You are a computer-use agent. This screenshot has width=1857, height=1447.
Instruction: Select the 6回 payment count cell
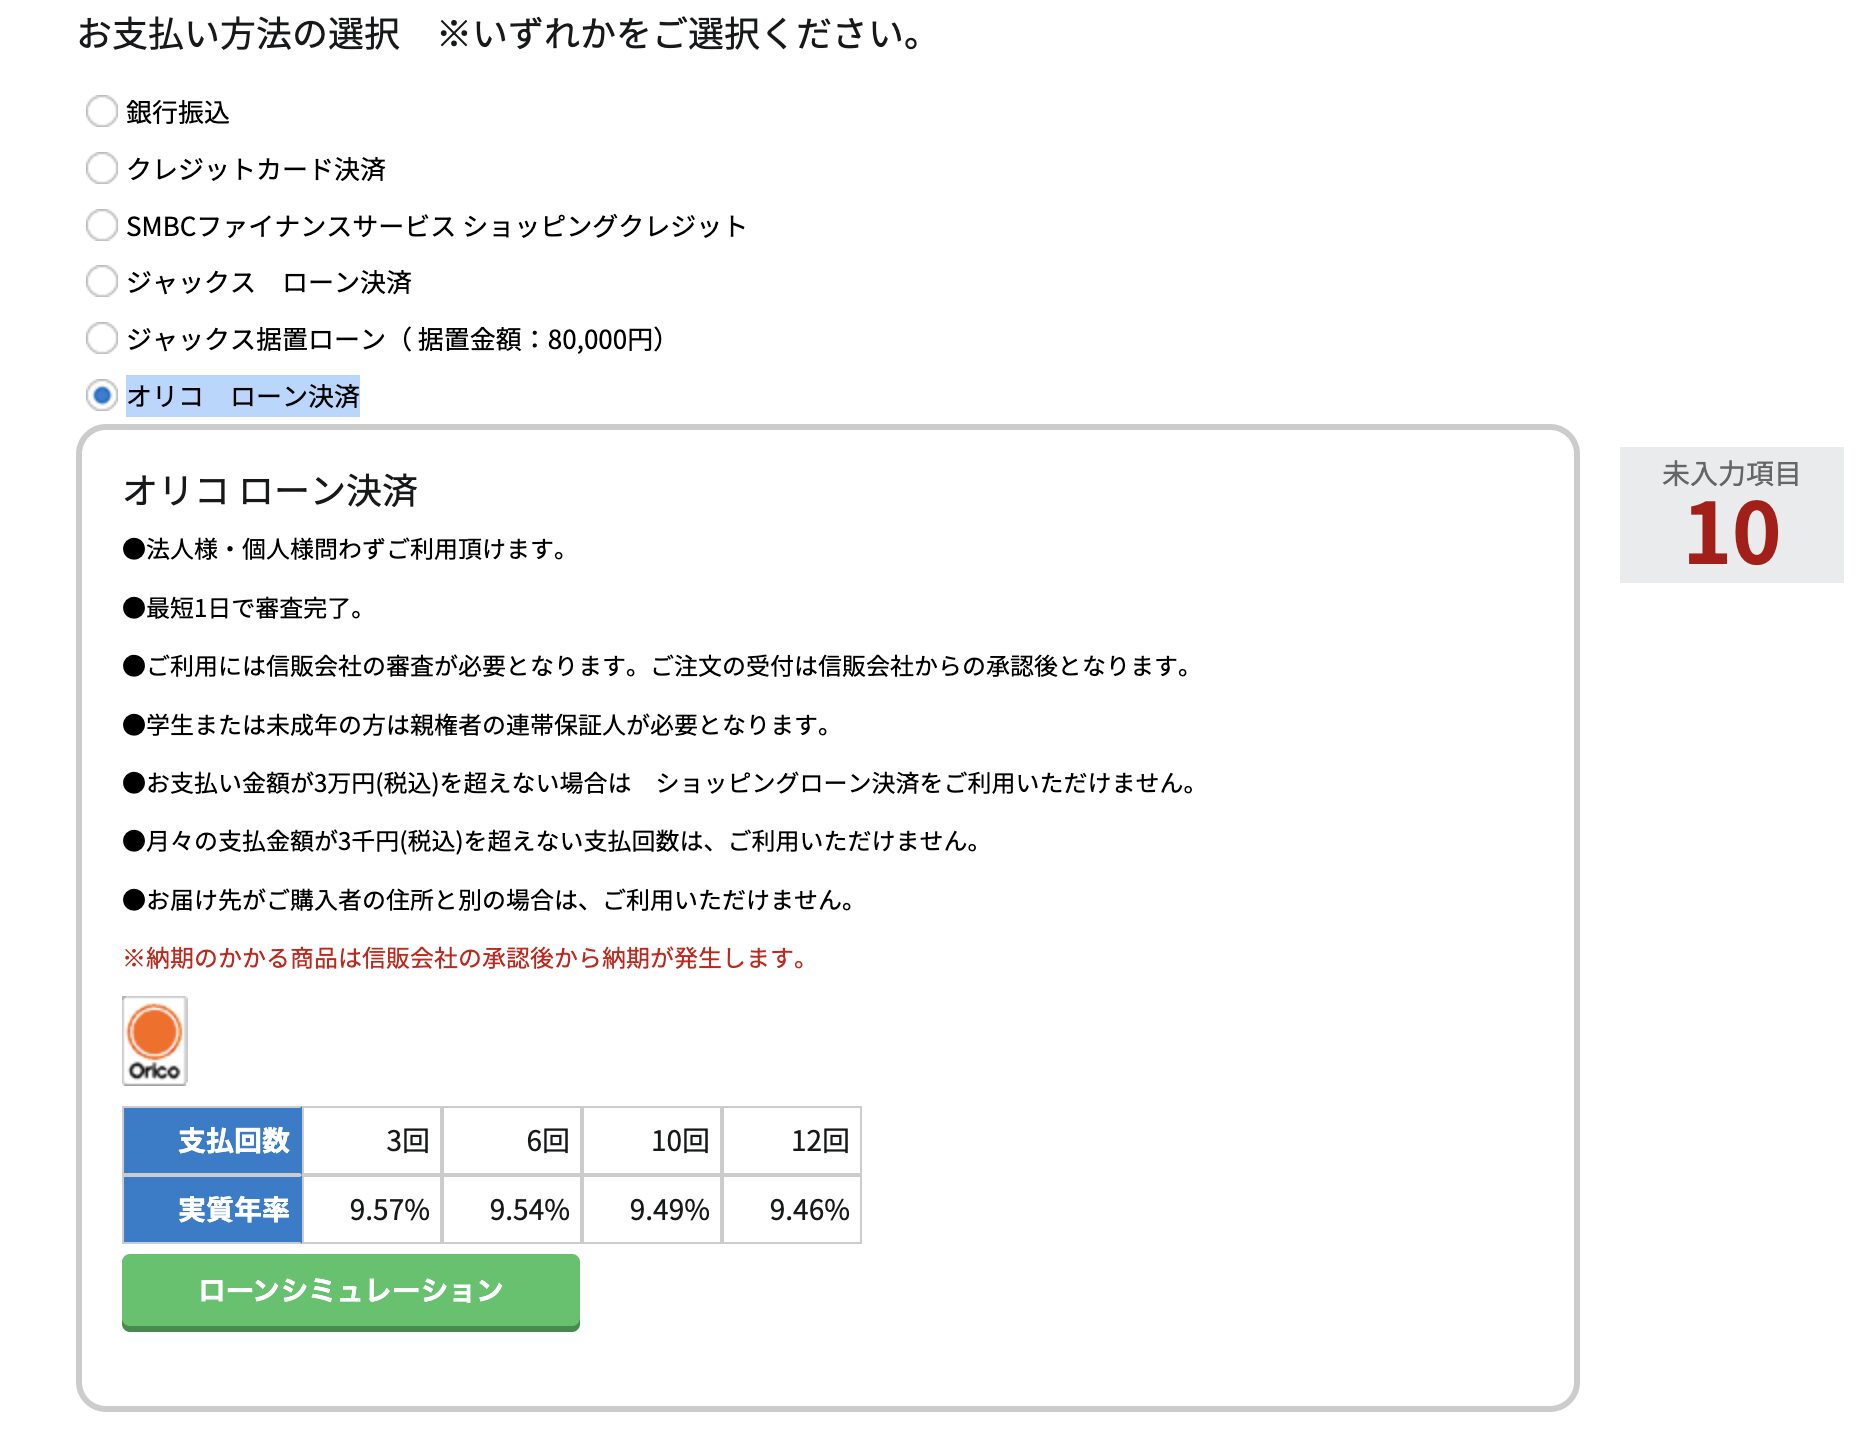pyautogui.click(x=512, y=1141)
